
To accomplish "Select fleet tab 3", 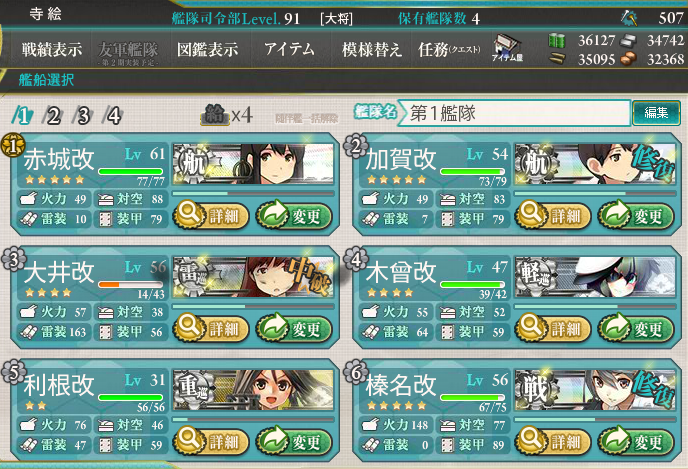I will pyautogui.click(x=83, y=116).
